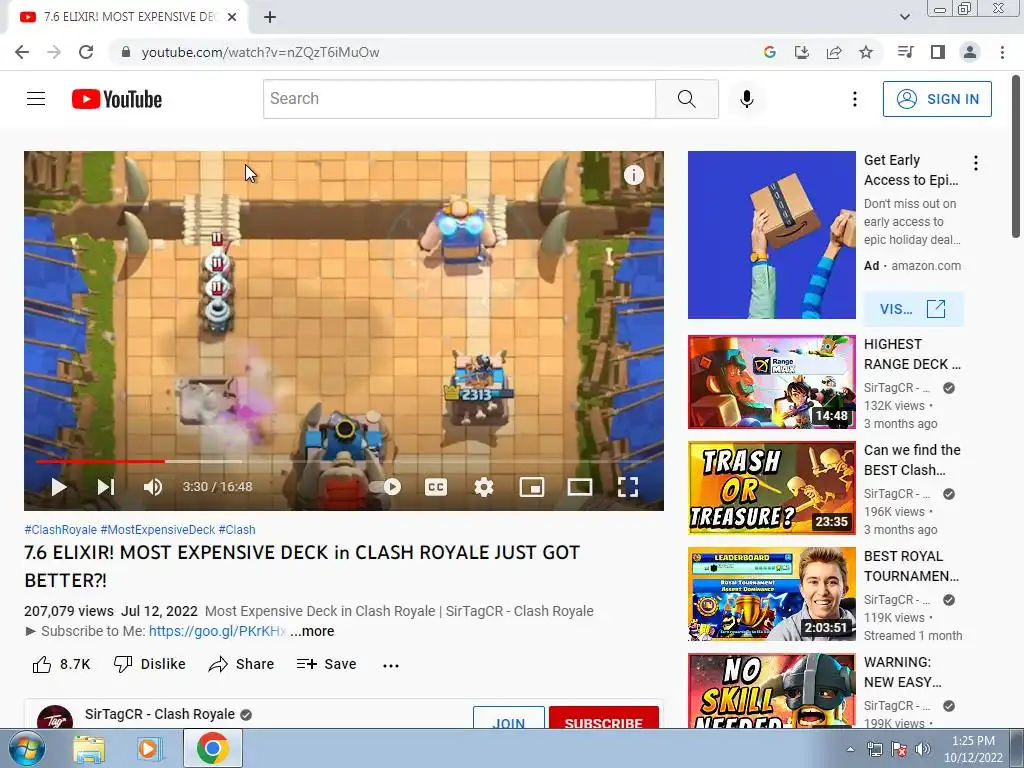Image resolution: width=1024 pixels, height=768 pixels.
Task: Open BEST ROYAL TOURNAMENT video thumbnail
Action: point(771,594)
